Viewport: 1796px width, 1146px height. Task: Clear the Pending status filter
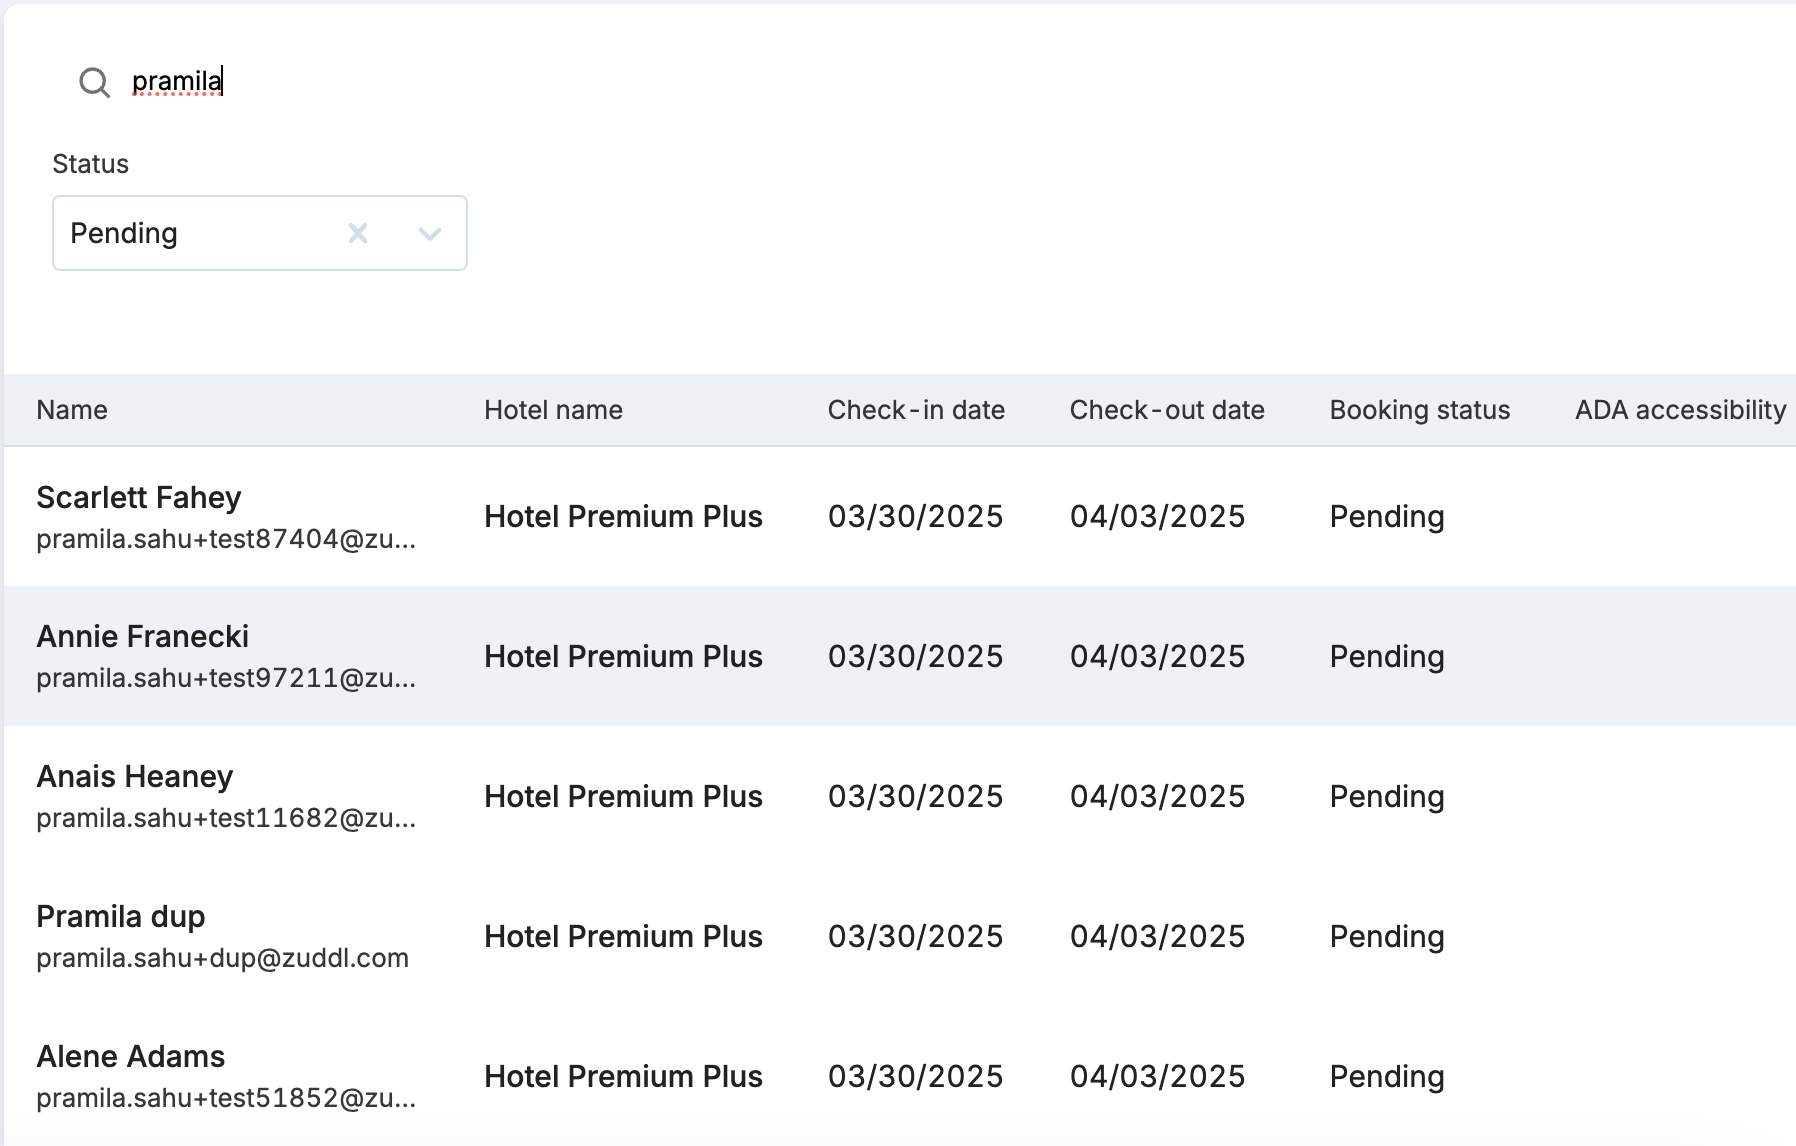click(x=358, y=233)
